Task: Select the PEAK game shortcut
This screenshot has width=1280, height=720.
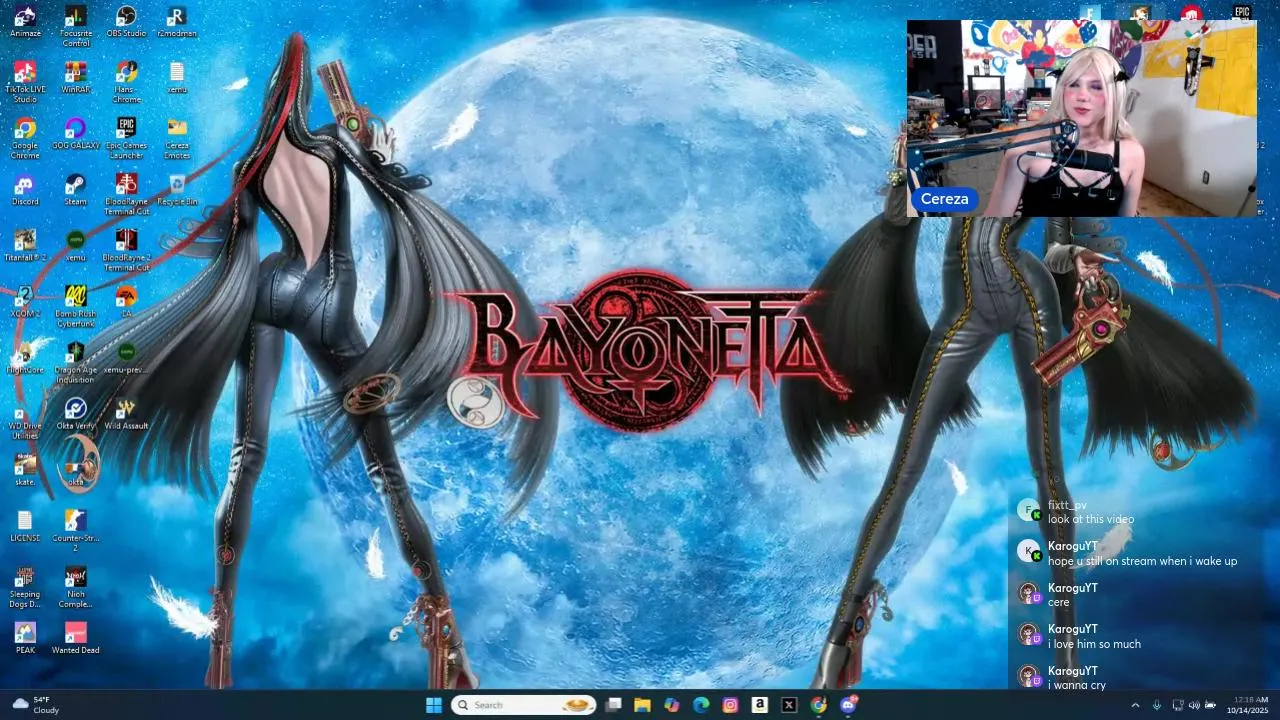Action: pyautogui.click(x=25, y=638)
